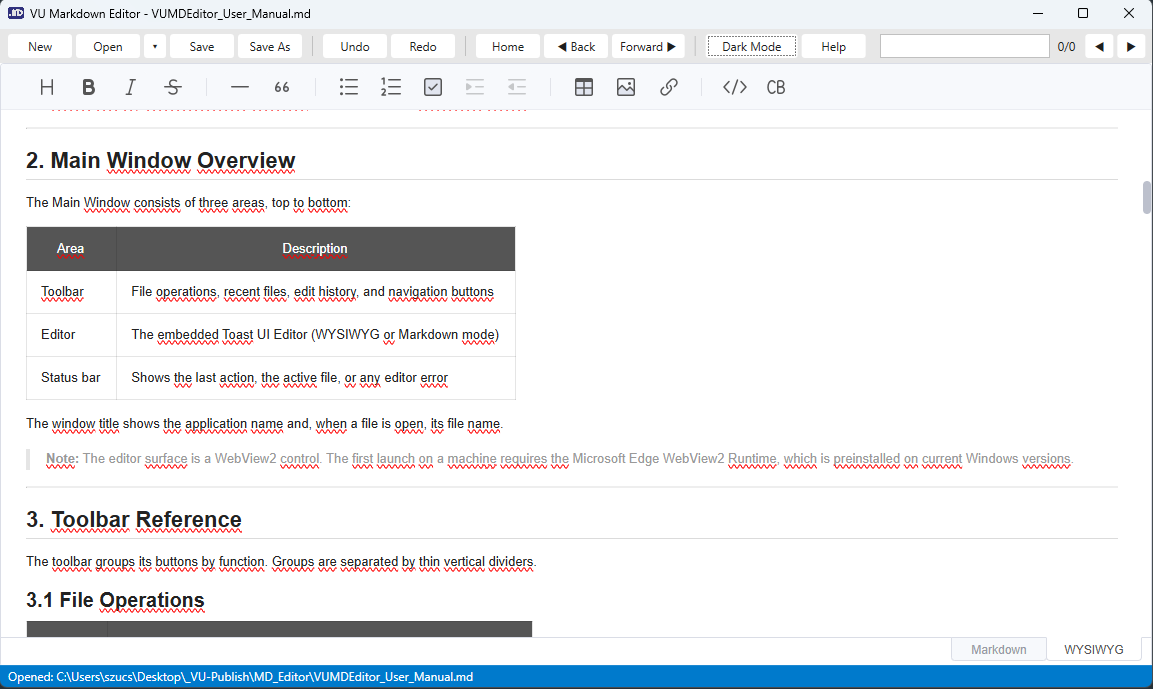
Task: Insert inline code with the </> icon
Action: [735, 88]
